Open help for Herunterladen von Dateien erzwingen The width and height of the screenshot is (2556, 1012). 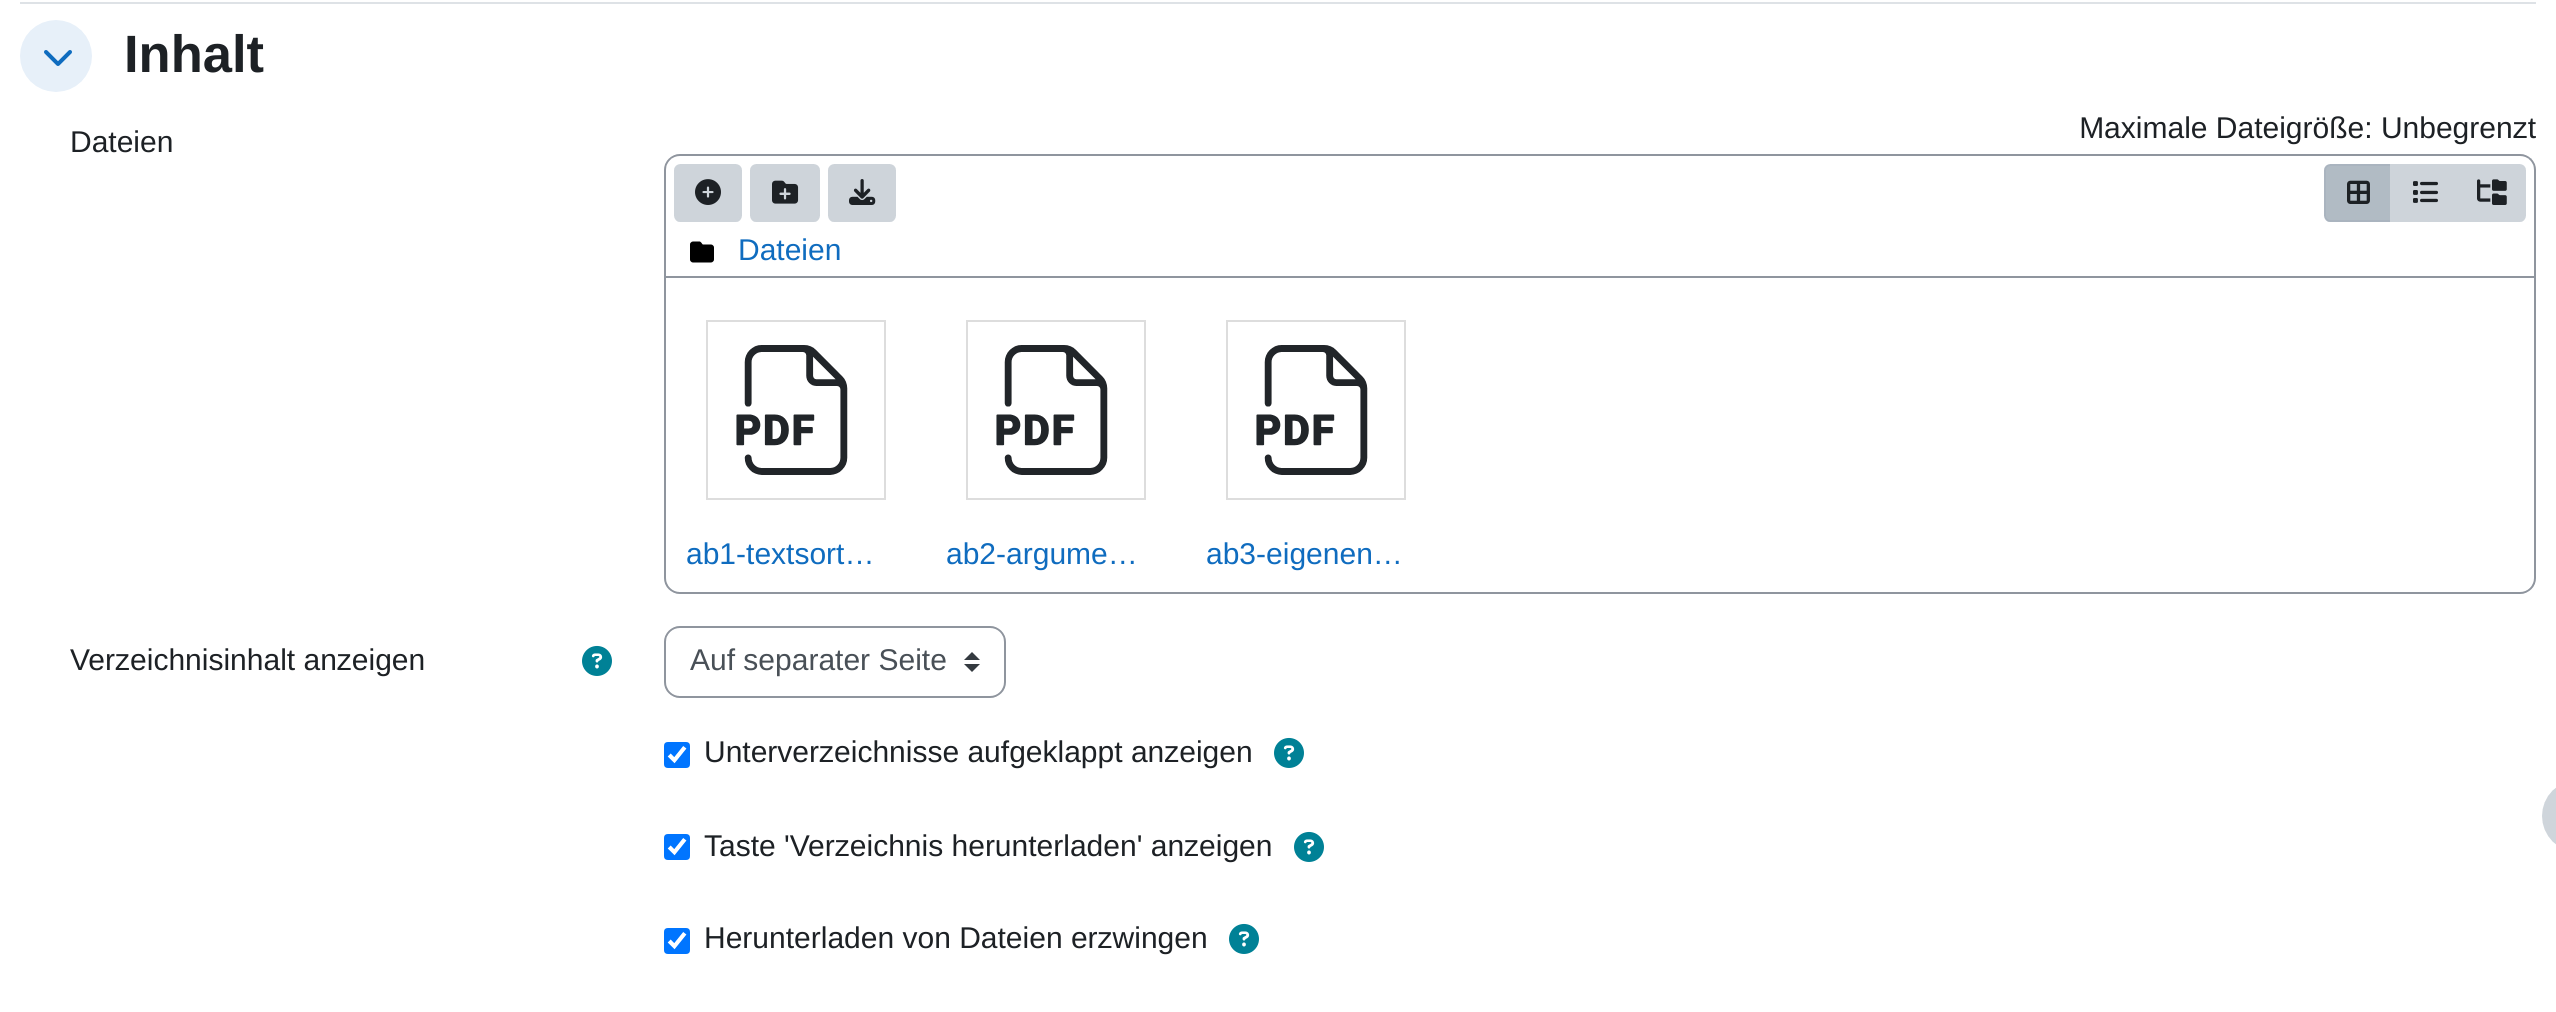click(1244, 939)
